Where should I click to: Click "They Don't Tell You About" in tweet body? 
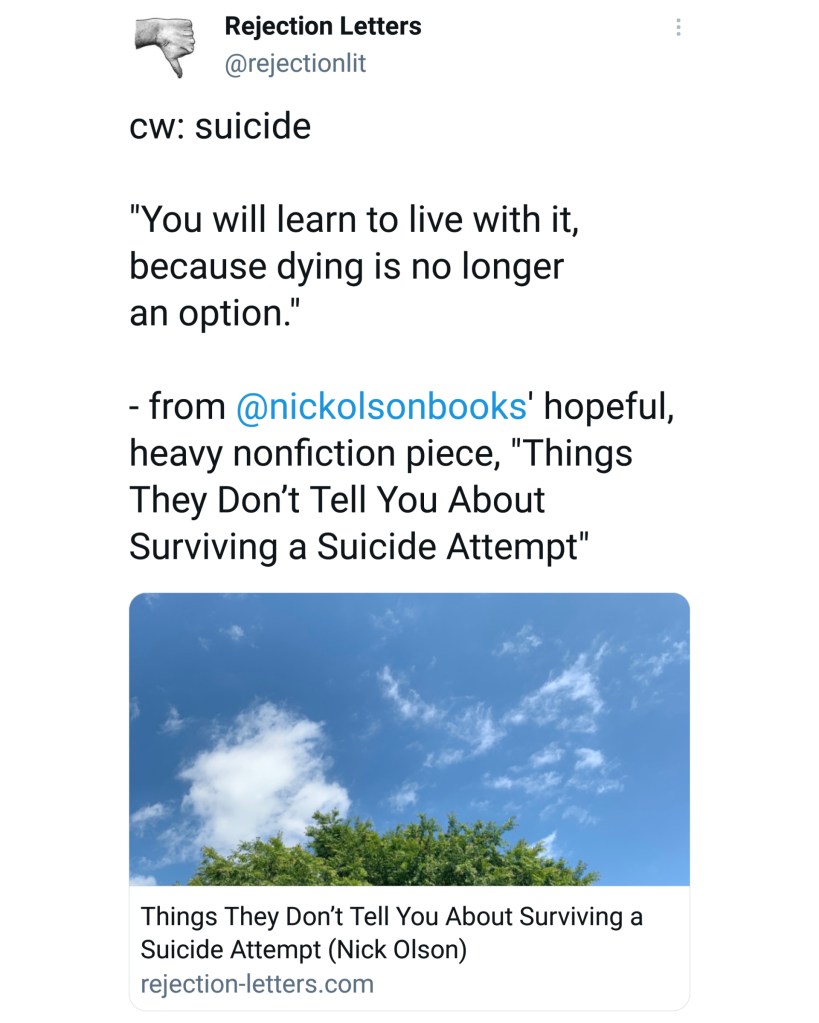pos(337,499)
